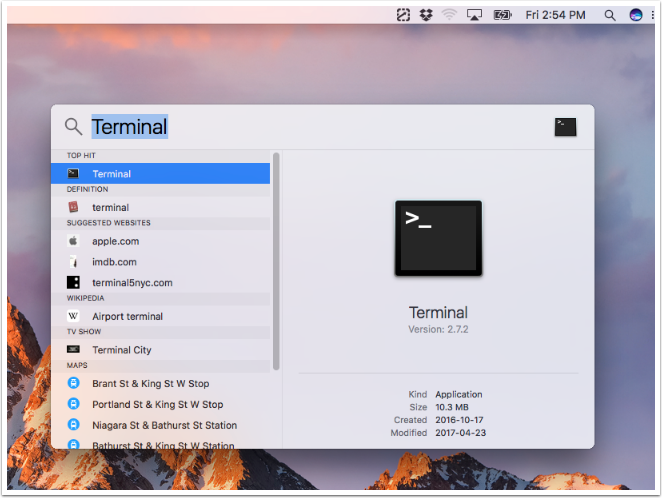The height and width of the screenshot is (498, 662).
Task: Open the Airport terminal Wikipedia result
Action: 160,316
